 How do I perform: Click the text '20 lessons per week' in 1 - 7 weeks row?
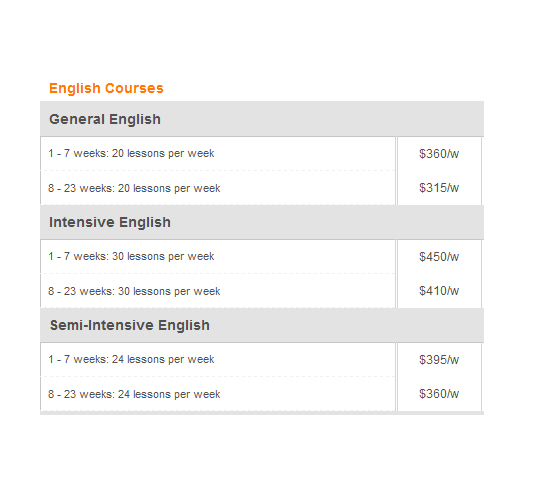point(163,154)
